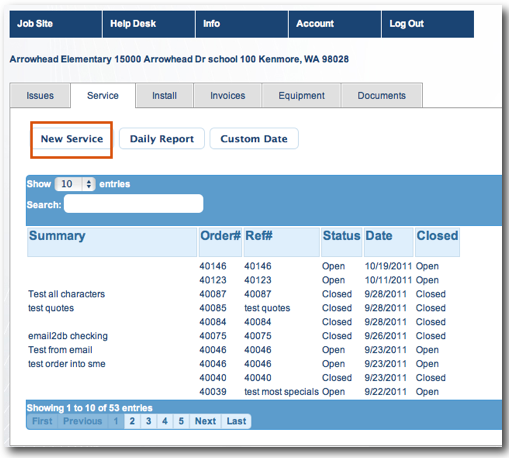Click the Arrowhead Elementary address heading

(179, 59)
